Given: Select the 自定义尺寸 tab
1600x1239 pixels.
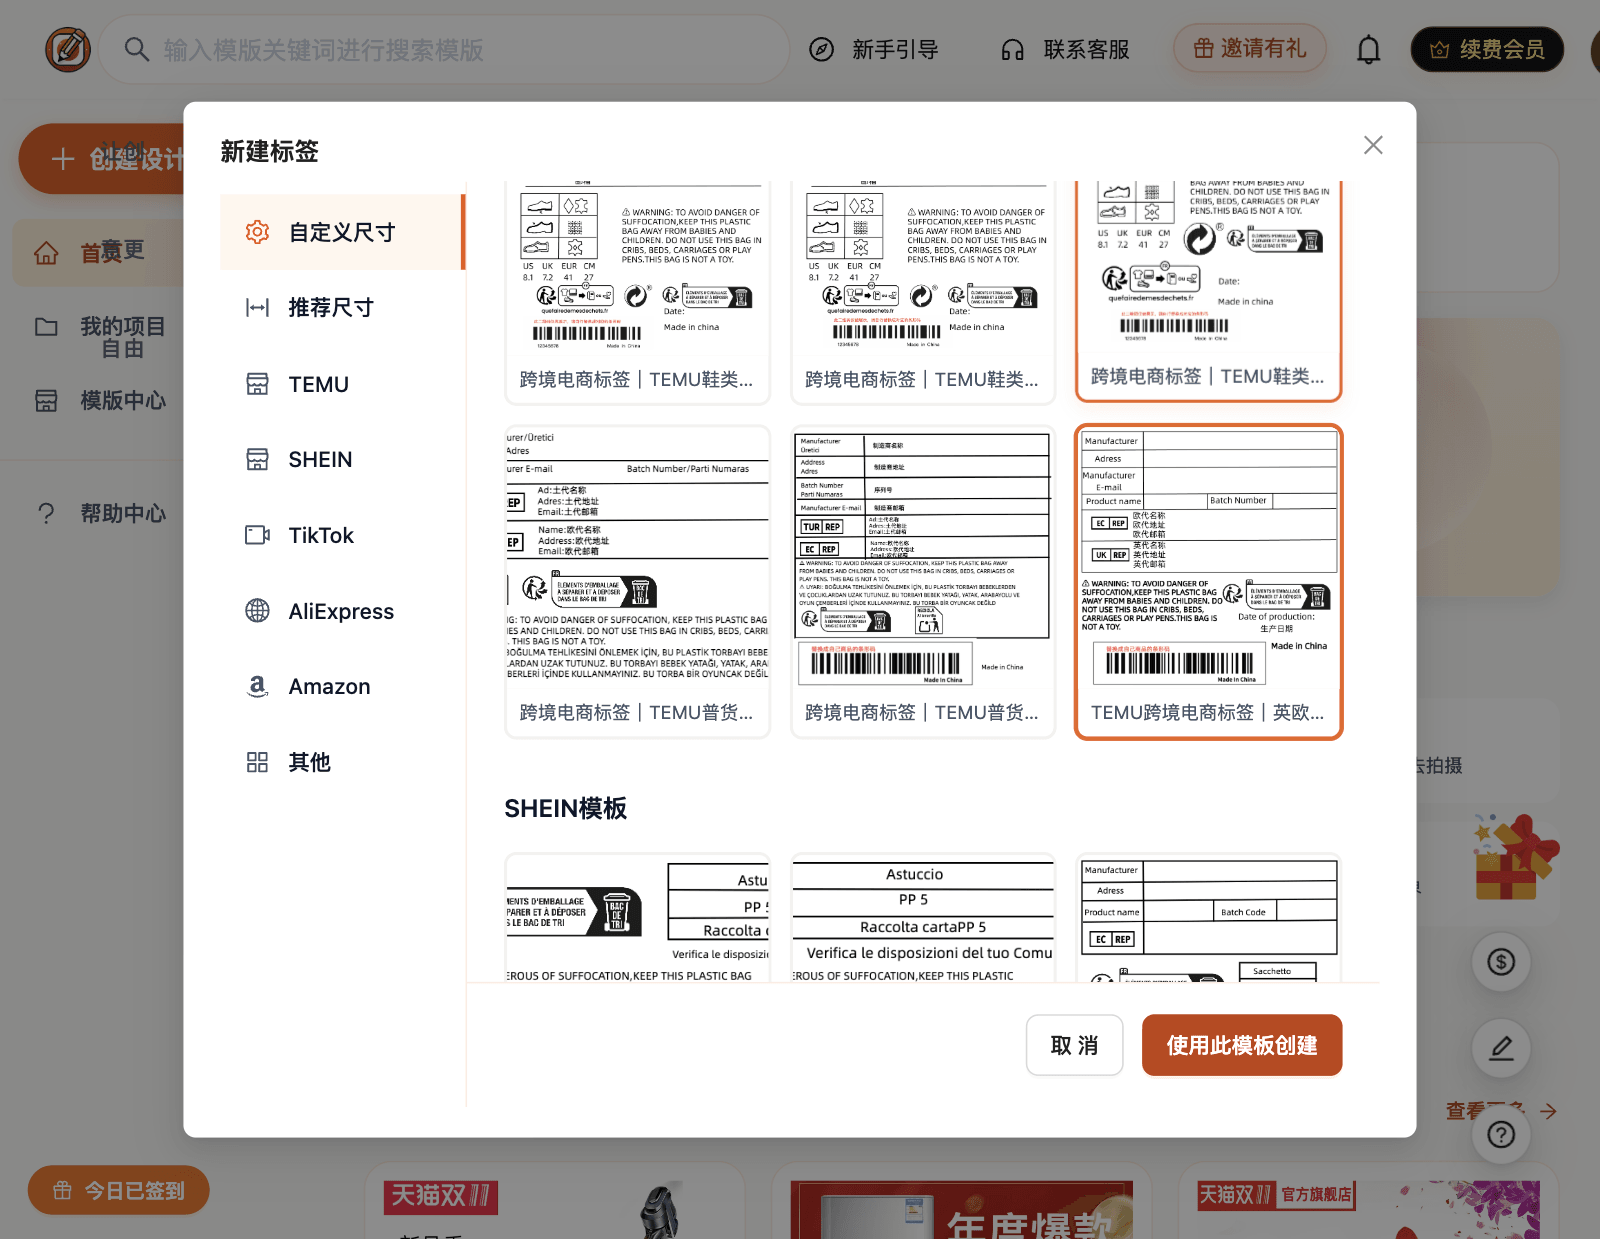Looking at the screenshot, I should 342,232.
